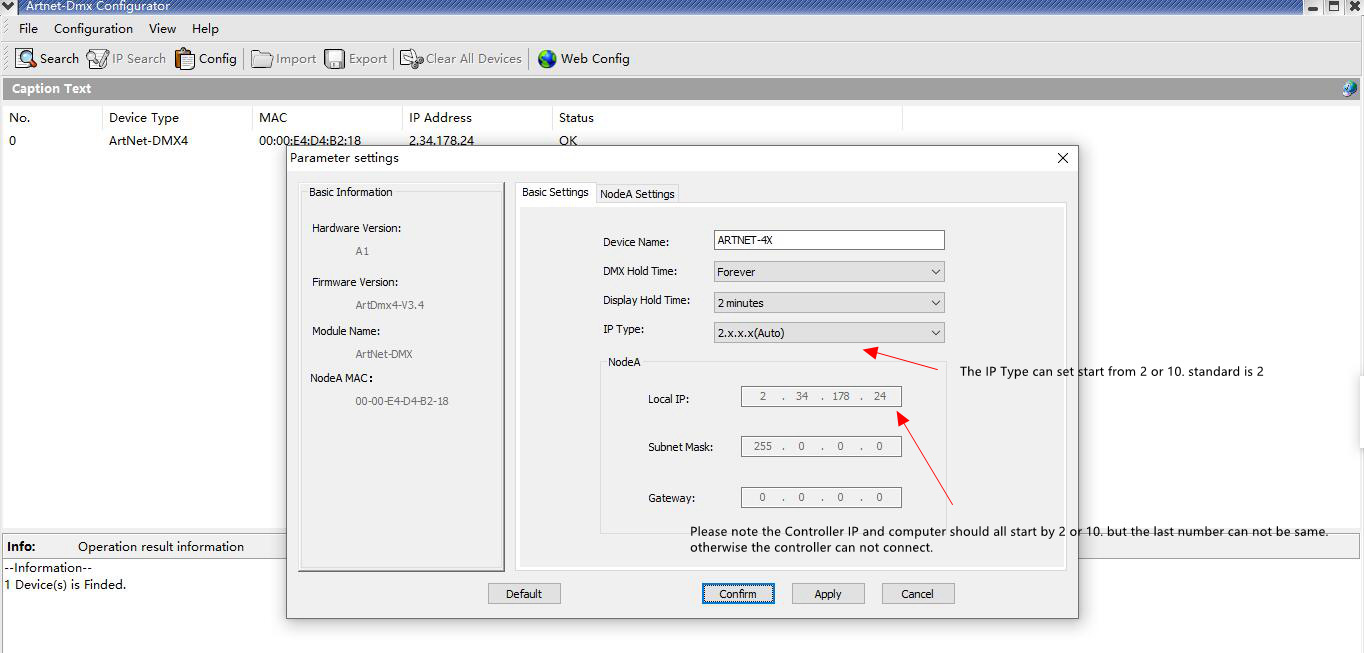Open the Display Hold Time dropdown
1364x653 pixels.
pos(829,303)
